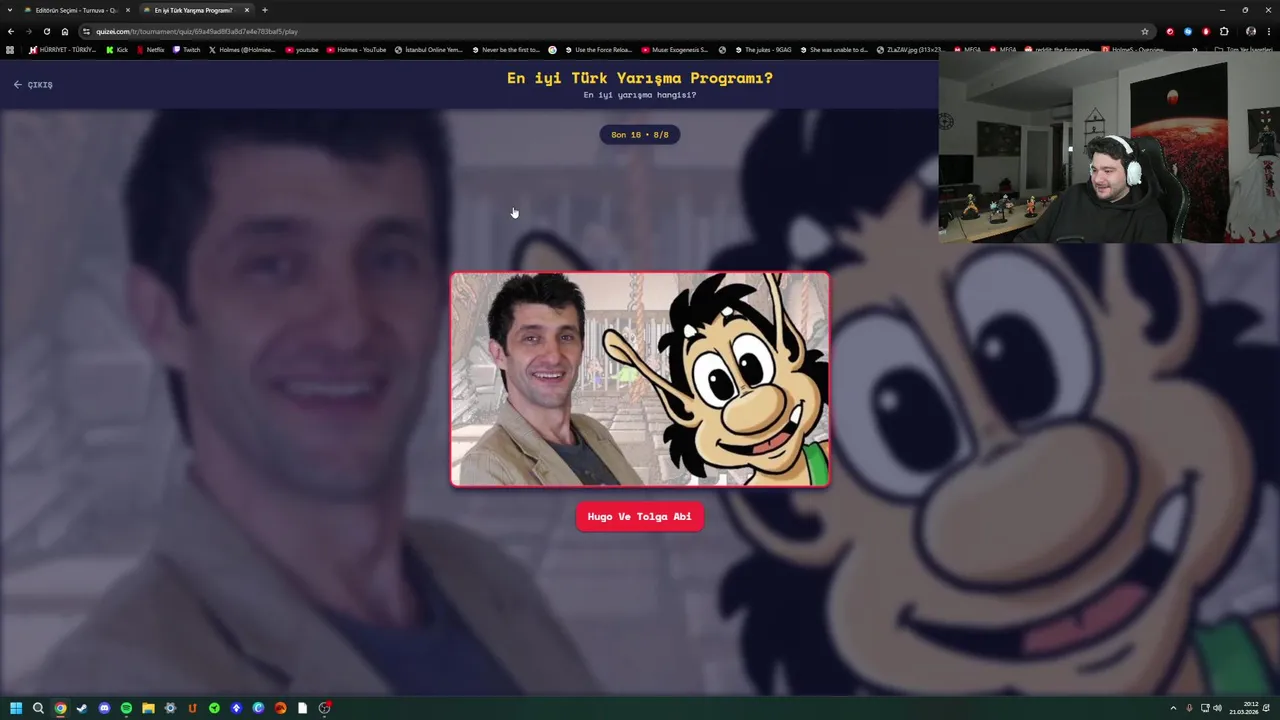Open the She was unable to d... bookmark
The height and width of the screenshot is (720, 1280).
coord(834,49)
